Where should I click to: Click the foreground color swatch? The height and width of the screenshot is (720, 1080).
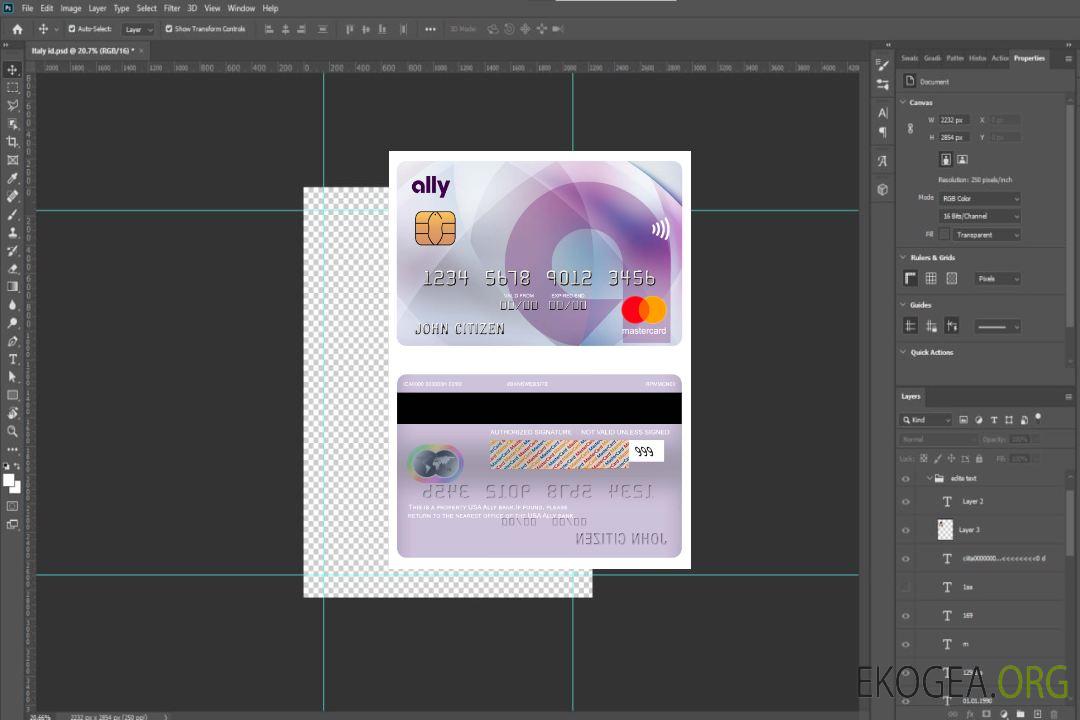(9, 481)
